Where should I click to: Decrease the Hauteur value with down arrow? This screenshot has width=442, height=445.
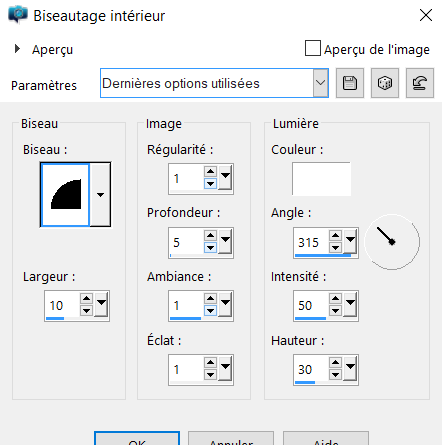coord(335,375)
